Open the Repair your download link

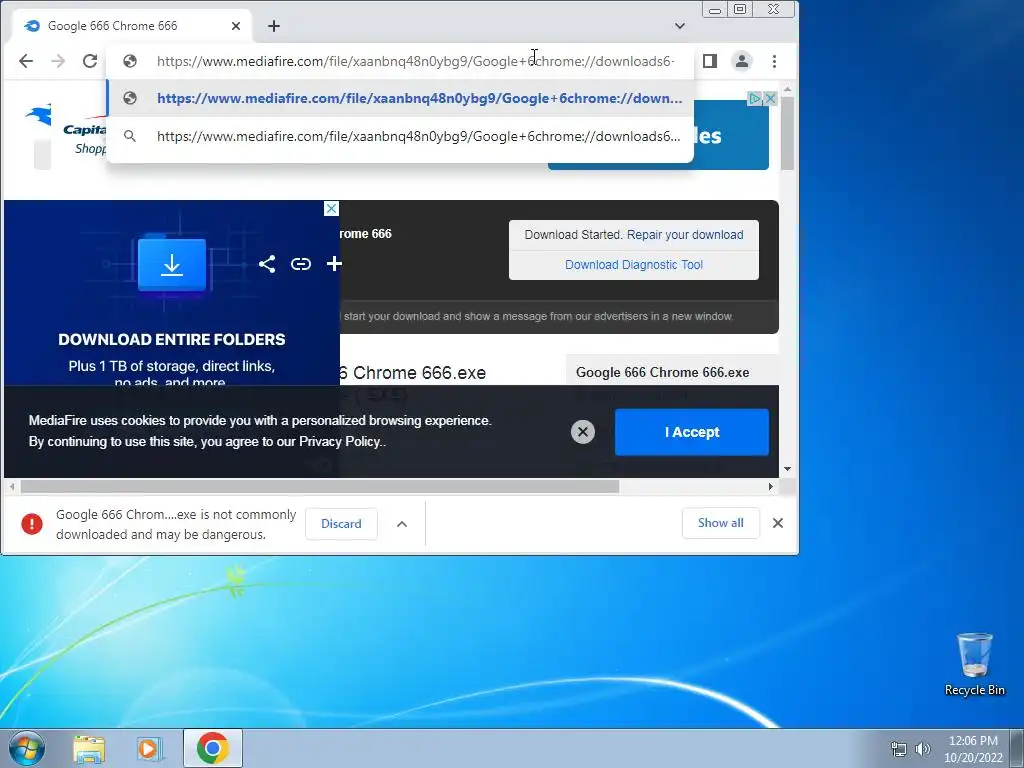click(684, 234)
